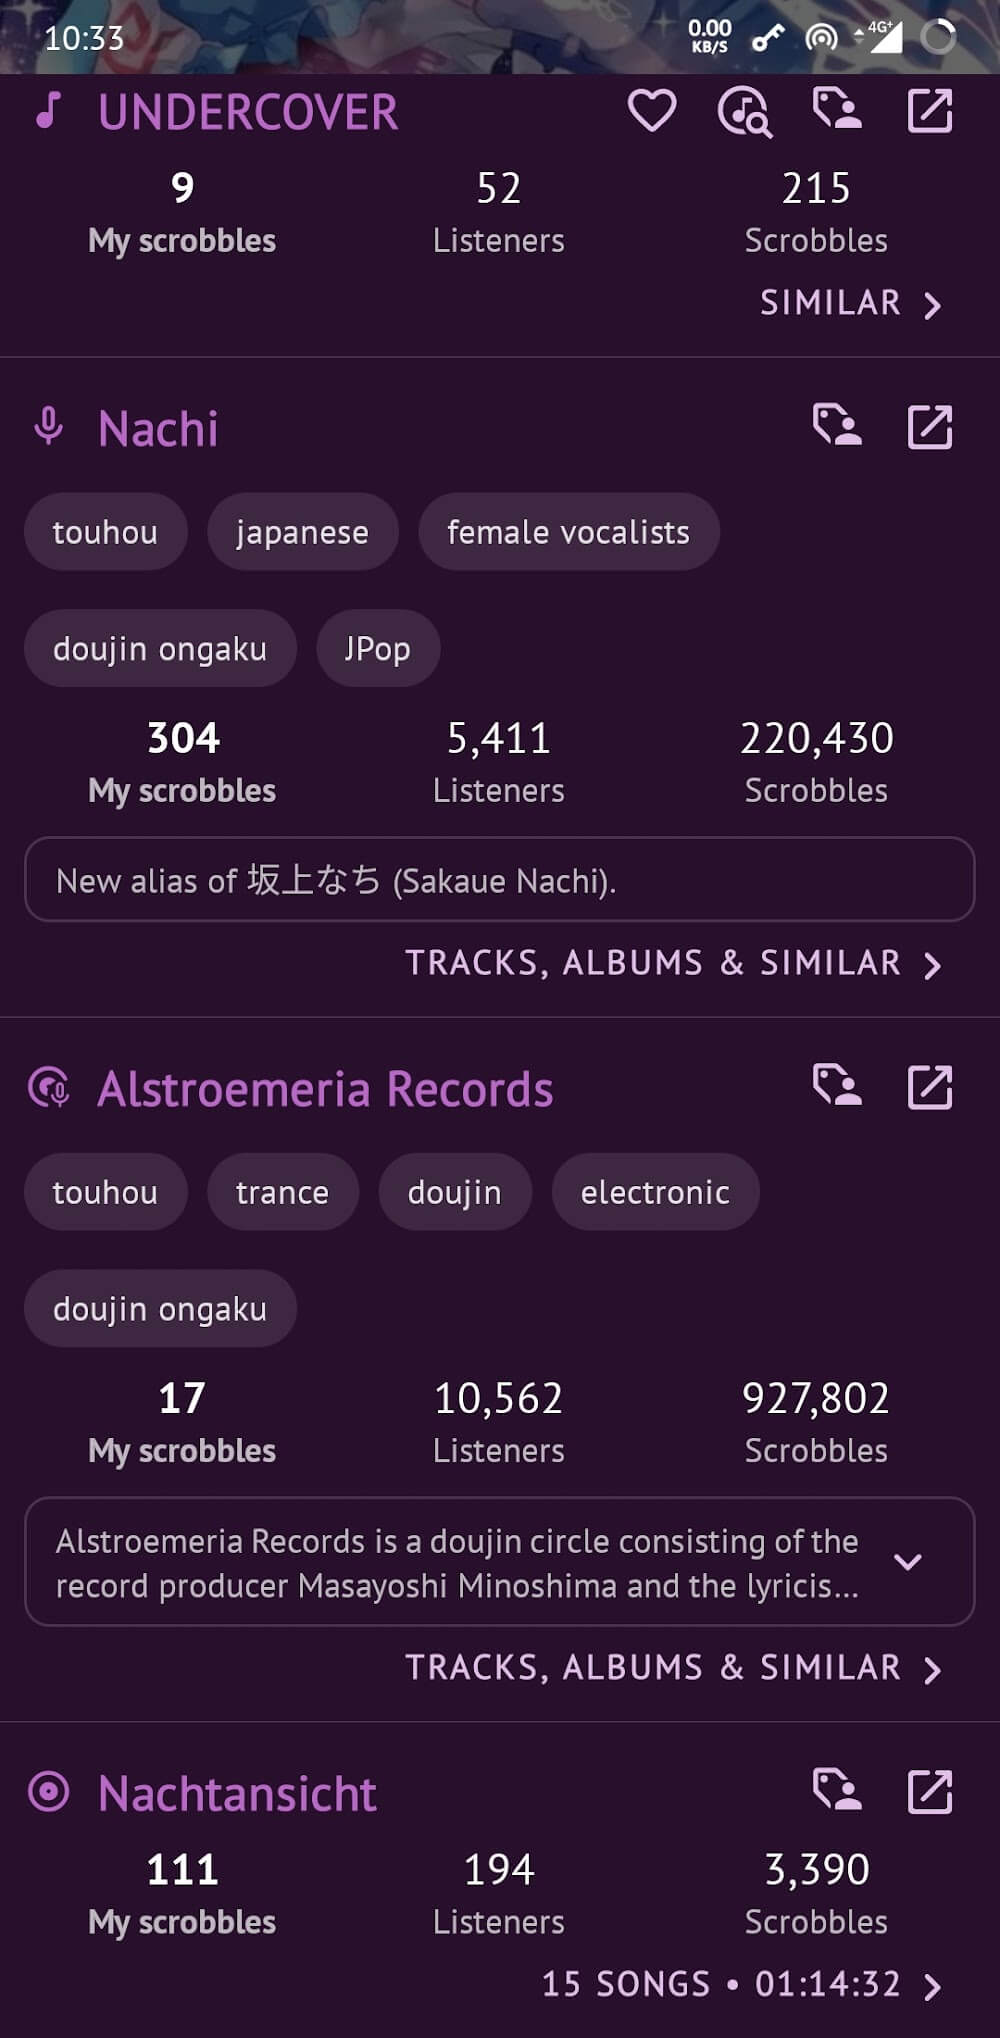The width and height of the screenshot is (1000, 2038).
Task: Open user tags icon for UNDERCOVER
Action: [837, 110]
